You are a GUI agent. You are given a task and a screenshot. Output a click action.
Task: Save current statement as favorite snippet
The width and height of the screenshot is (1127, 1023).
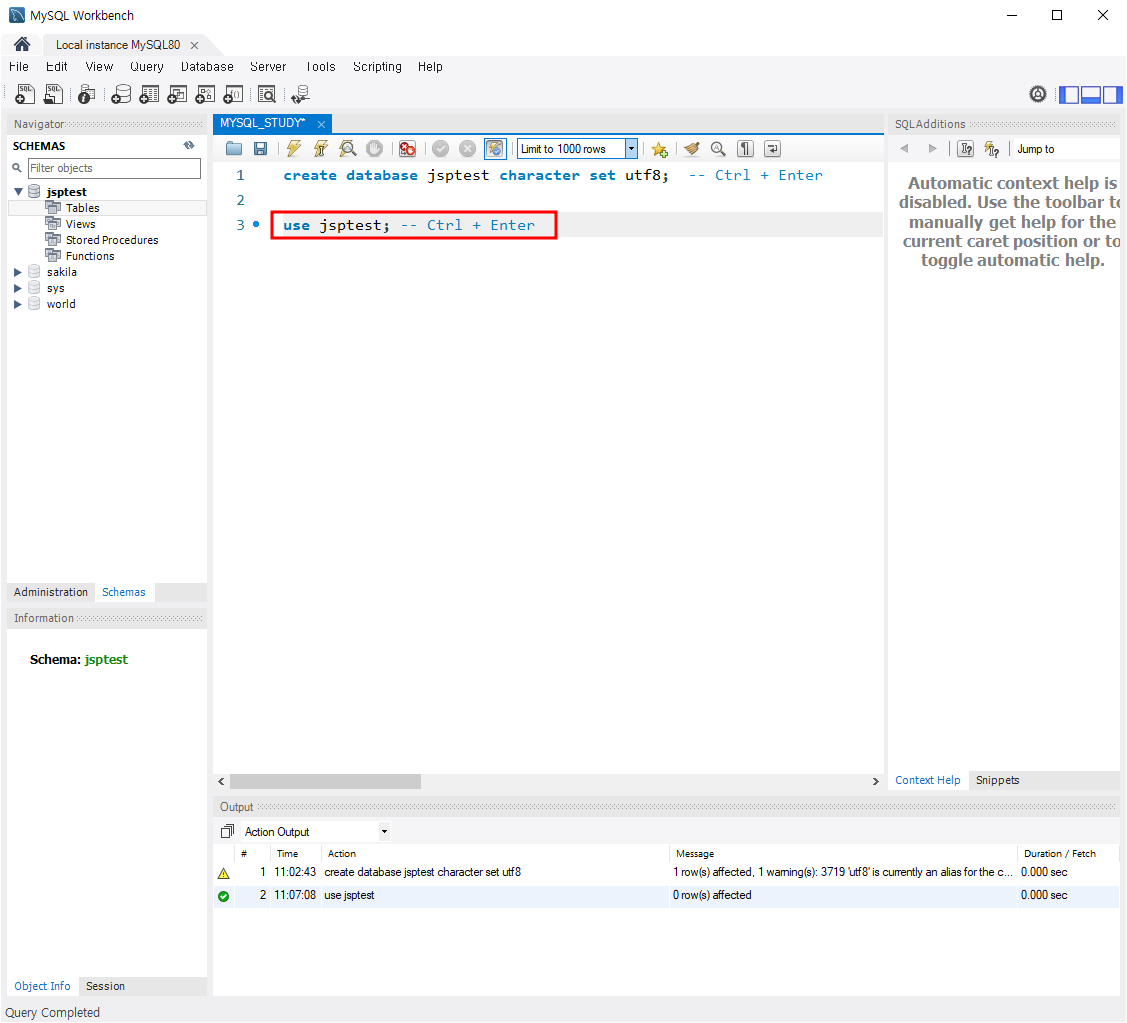pos(659,149)
